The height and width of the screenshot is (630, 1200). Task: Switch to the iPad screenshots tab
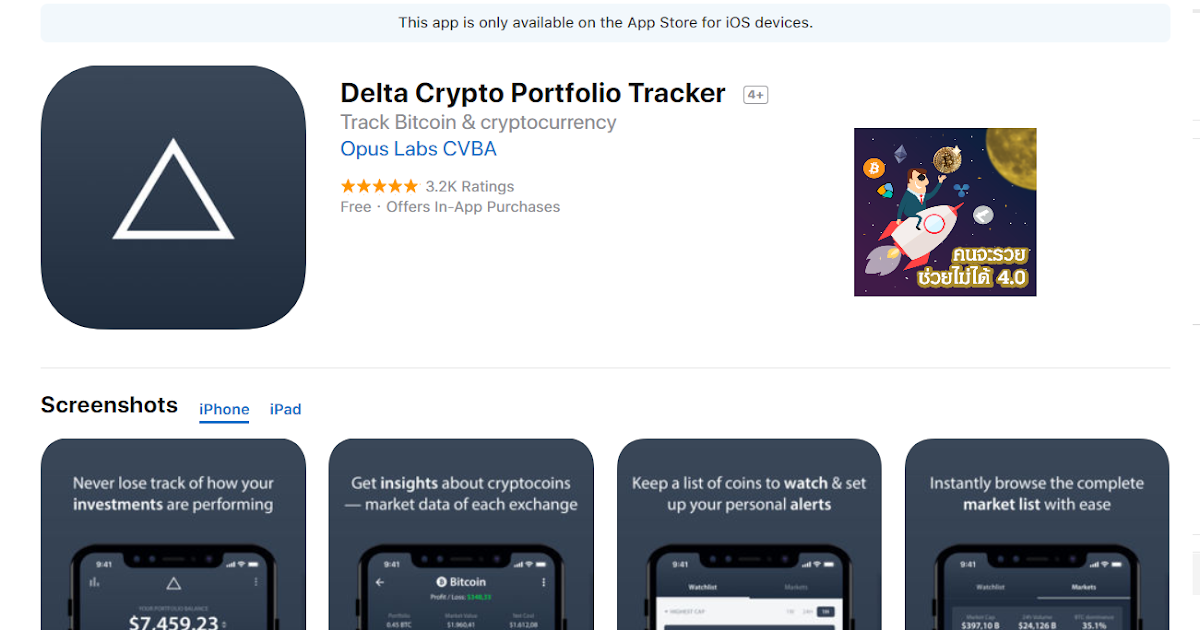tap(285, 409)
